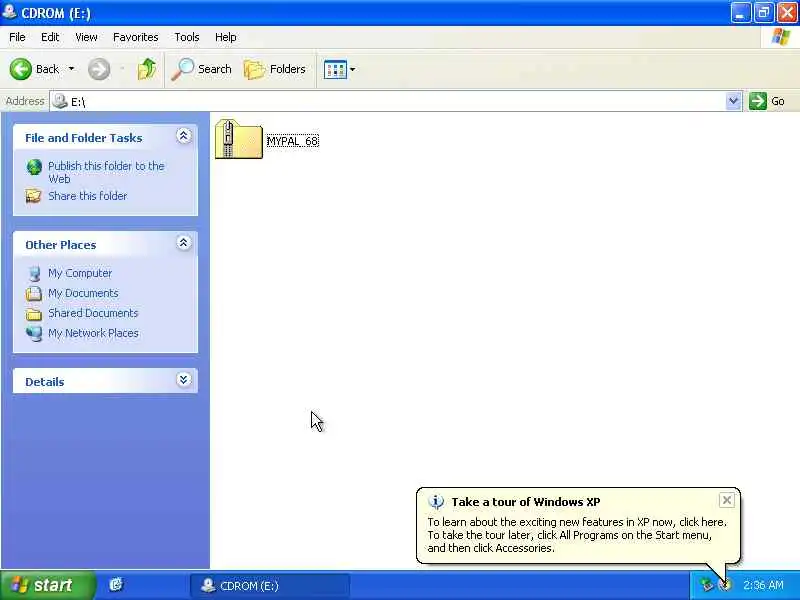Click the Other Places heading text
This screenshot has width=800, height=600.
pyautogui.click(x=61, y=245)
